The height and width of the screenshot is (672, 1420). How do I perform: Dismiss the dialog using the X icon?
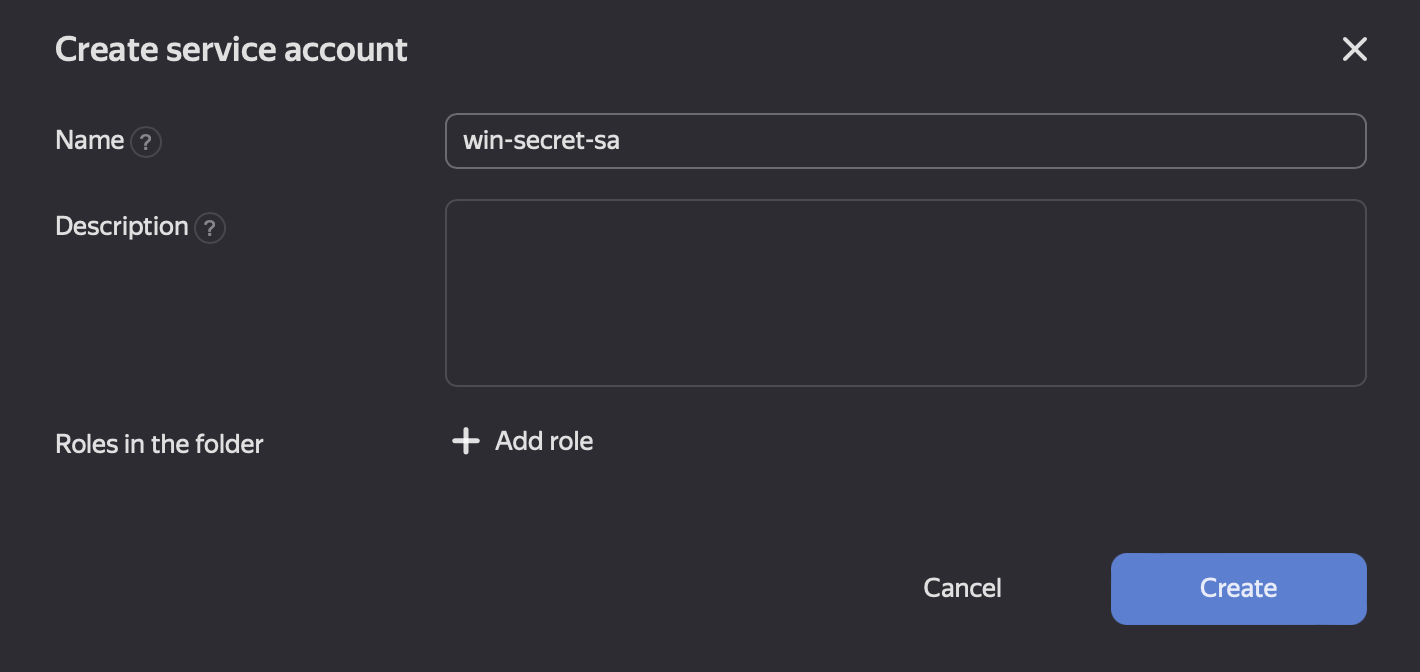point(1354,50)
